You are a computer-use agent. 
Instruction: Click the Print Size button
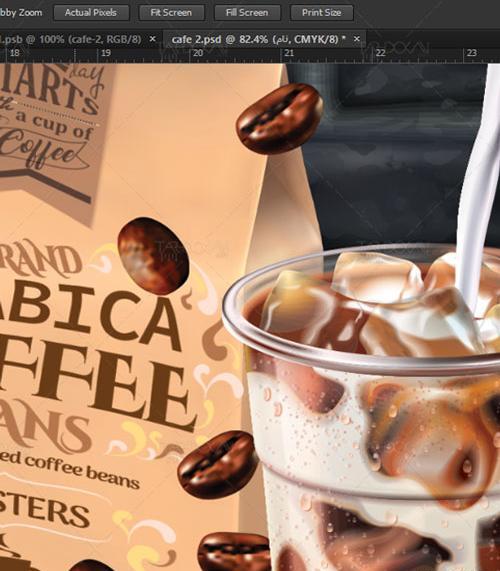pos(322,13)
